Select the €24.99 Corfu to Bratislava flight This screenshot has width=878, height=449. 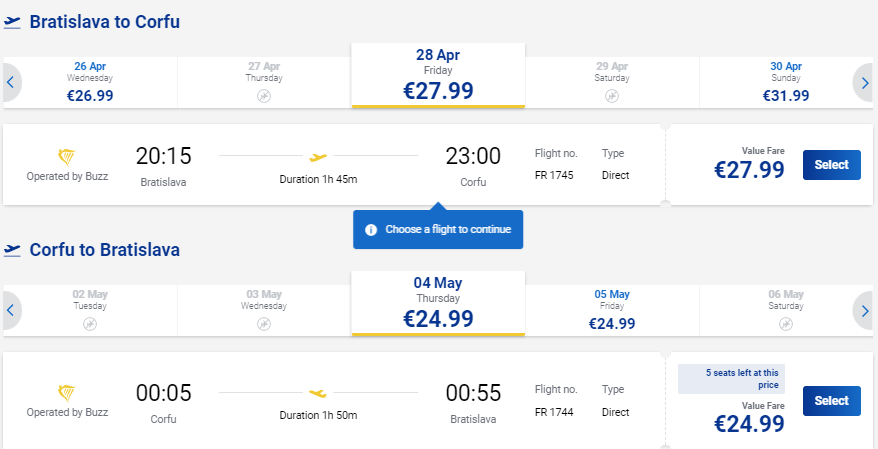tap(832, 401)
